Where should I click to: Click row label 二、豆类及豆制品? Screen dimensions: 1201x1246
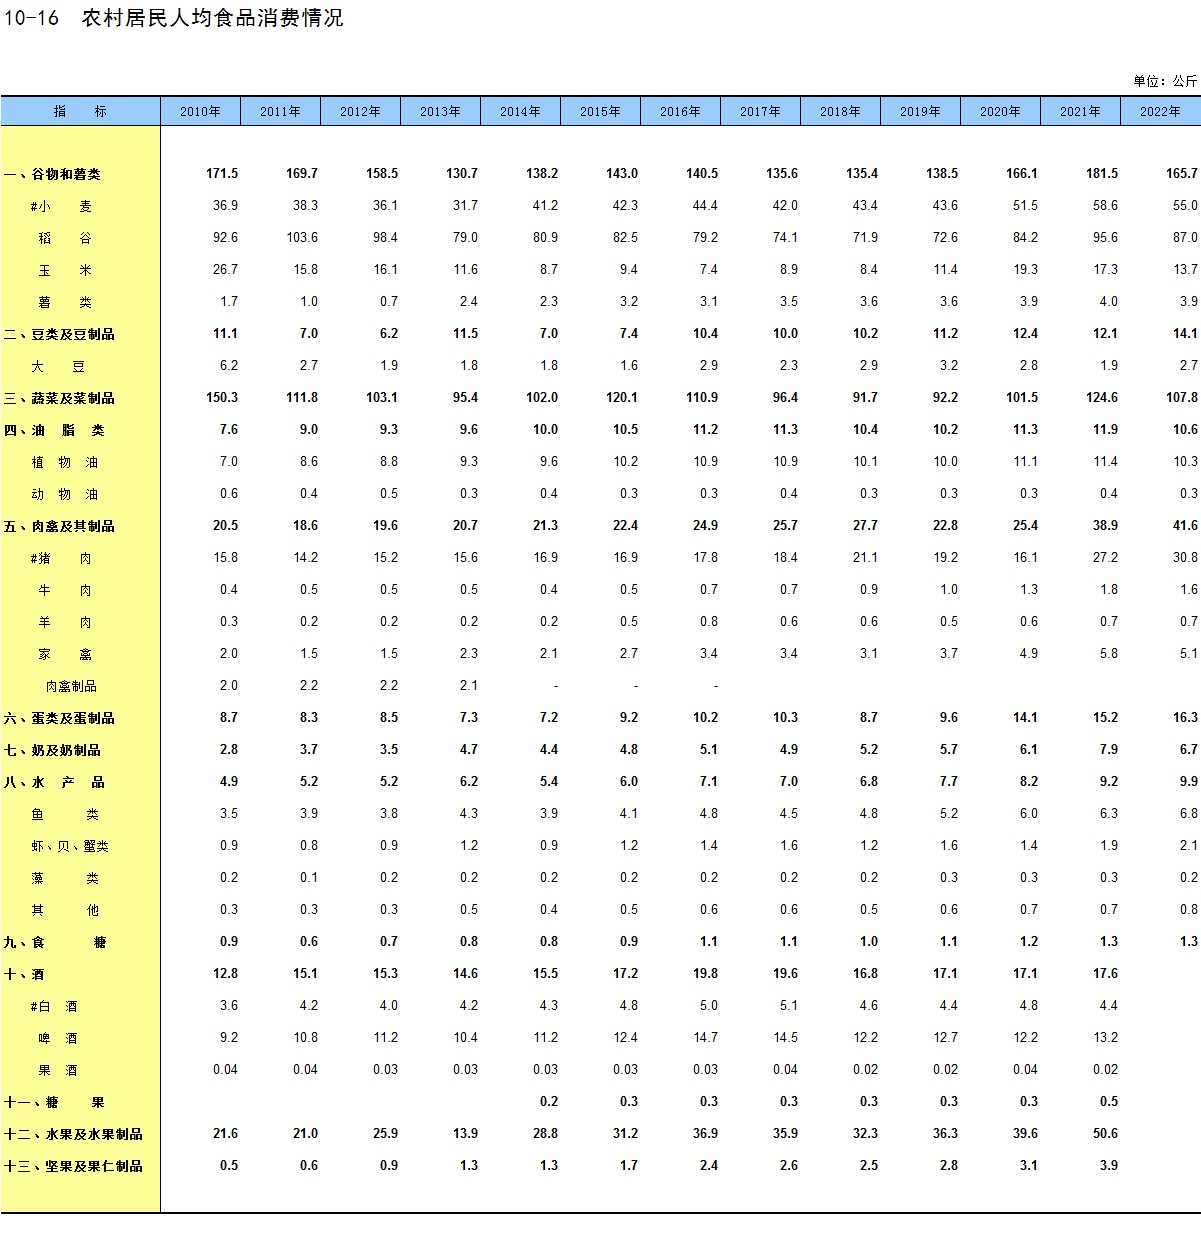59,334
